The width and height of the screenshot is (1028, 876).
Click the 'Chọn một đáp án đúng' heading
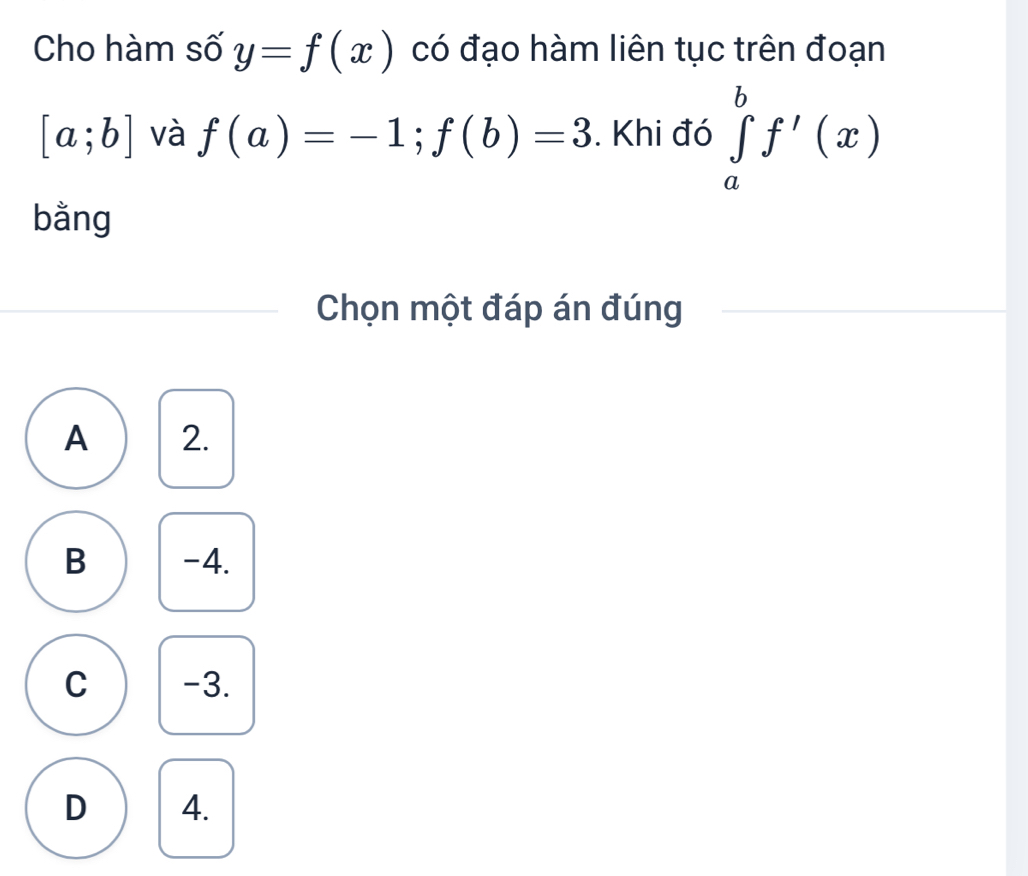click(500, 311)
